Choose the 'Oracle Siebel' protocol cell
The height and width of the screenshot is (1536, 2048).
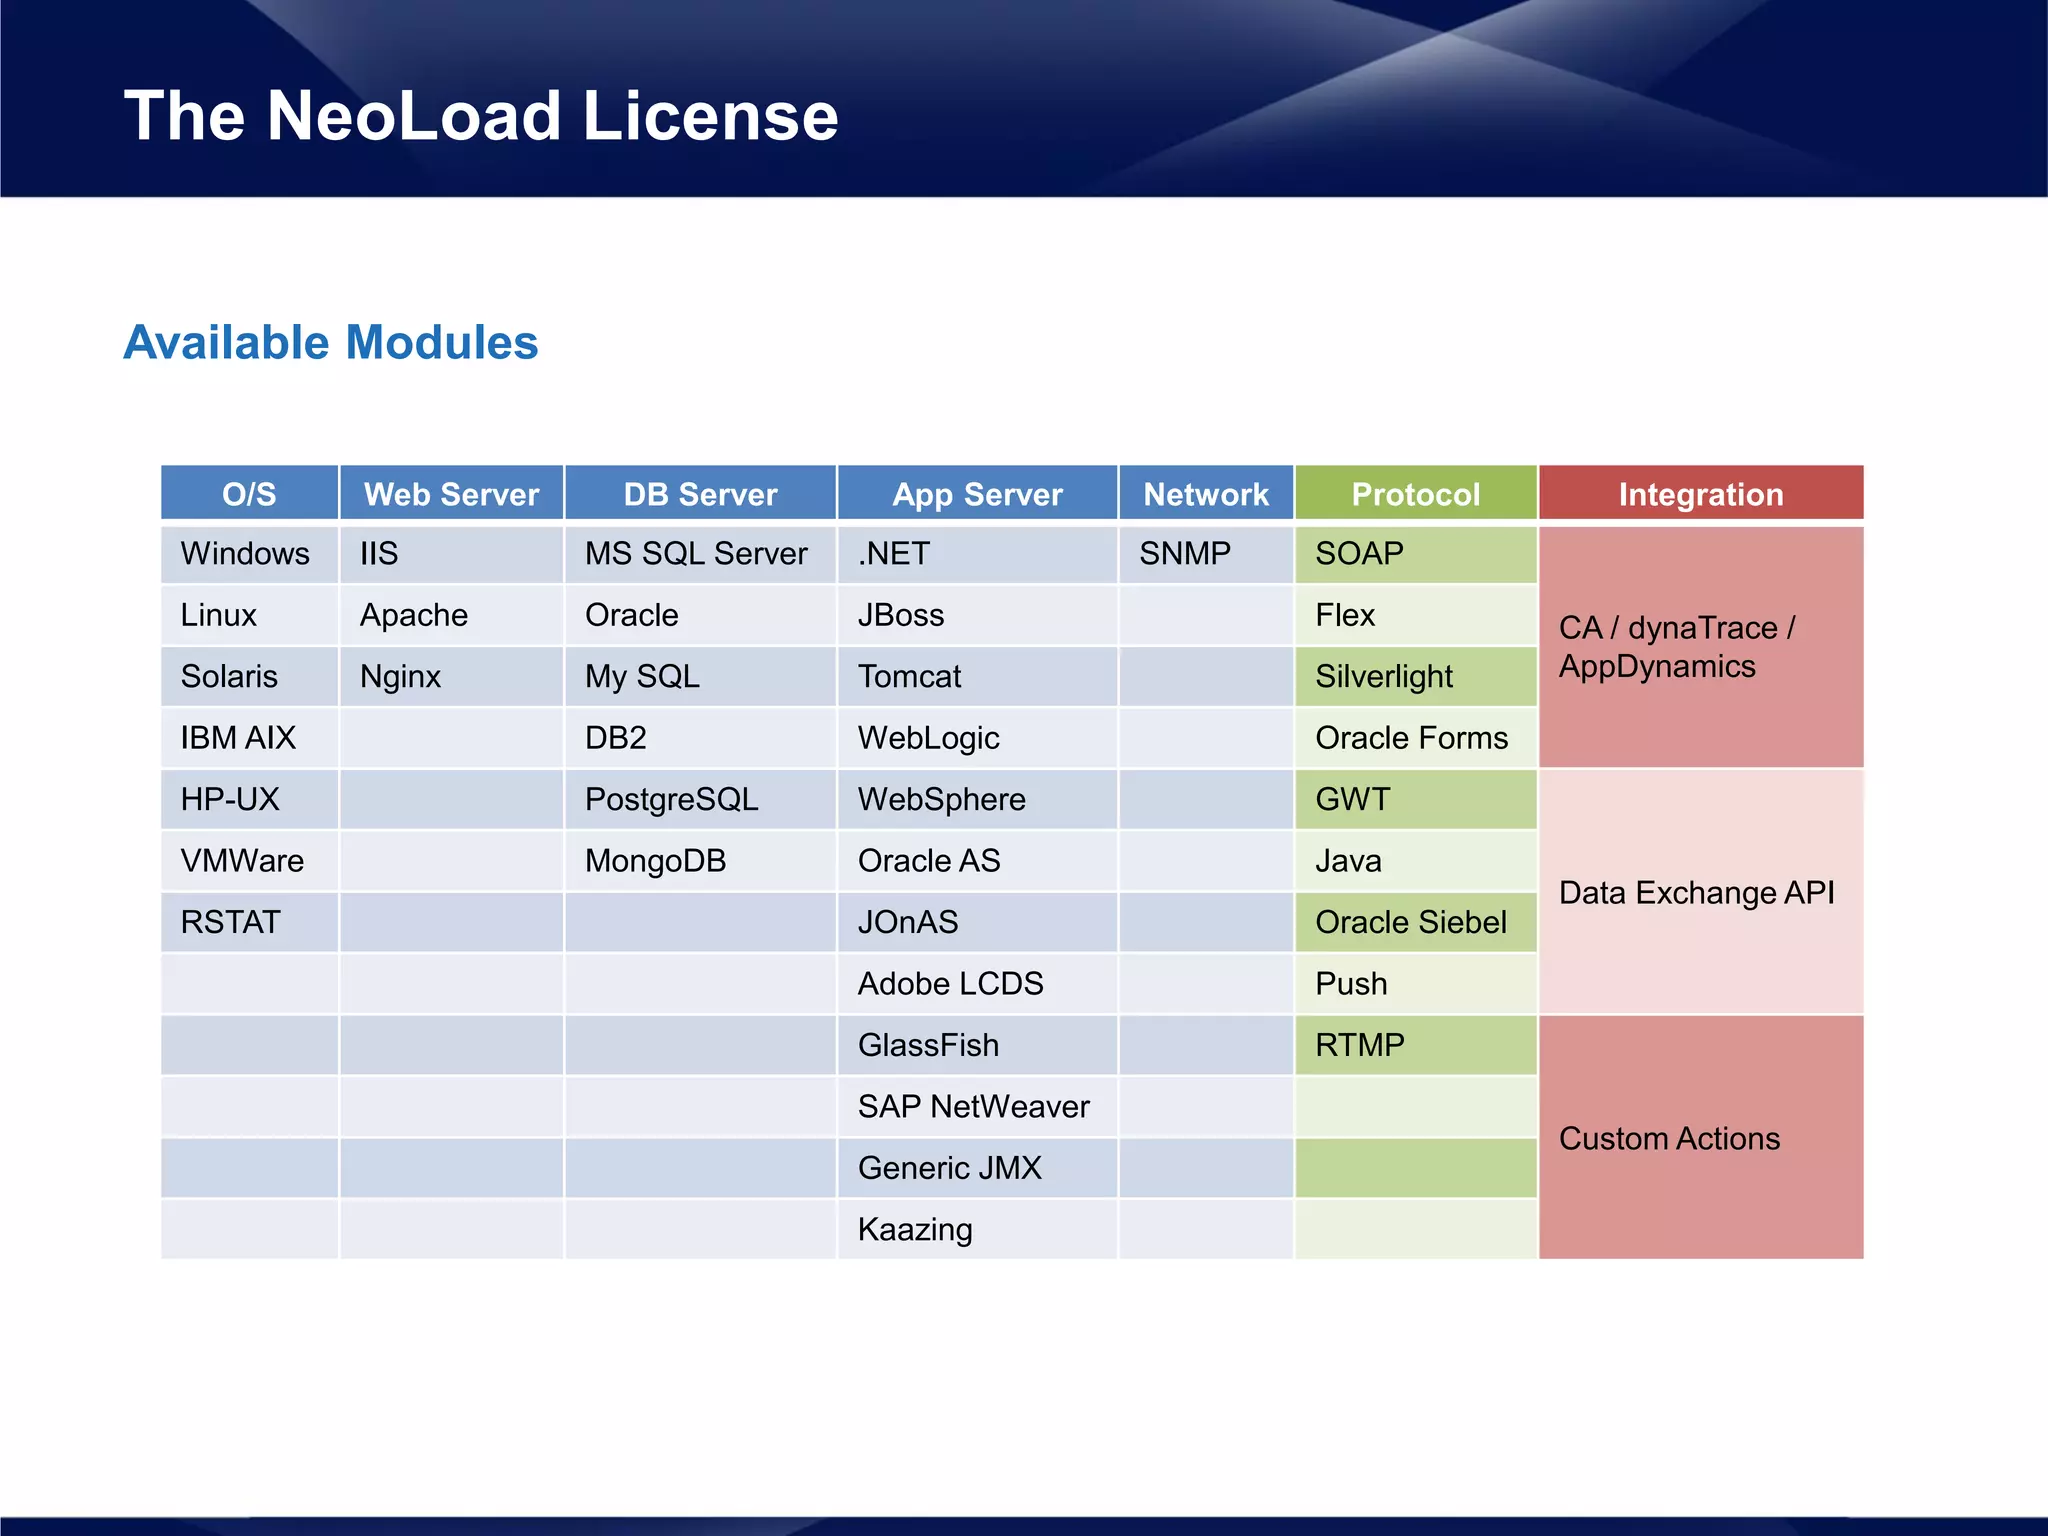pyautogui.click(x=1416, y=922)
